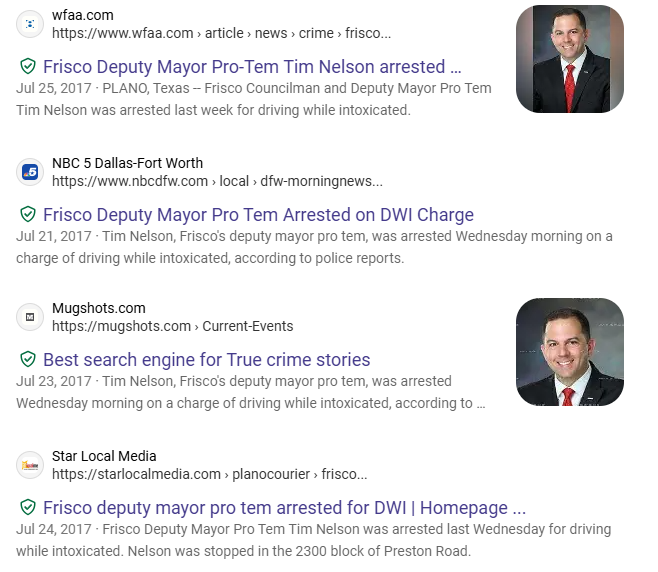Open 'Frisco deputy mayor pro tem arrested for DWI' result

[284, 507]
